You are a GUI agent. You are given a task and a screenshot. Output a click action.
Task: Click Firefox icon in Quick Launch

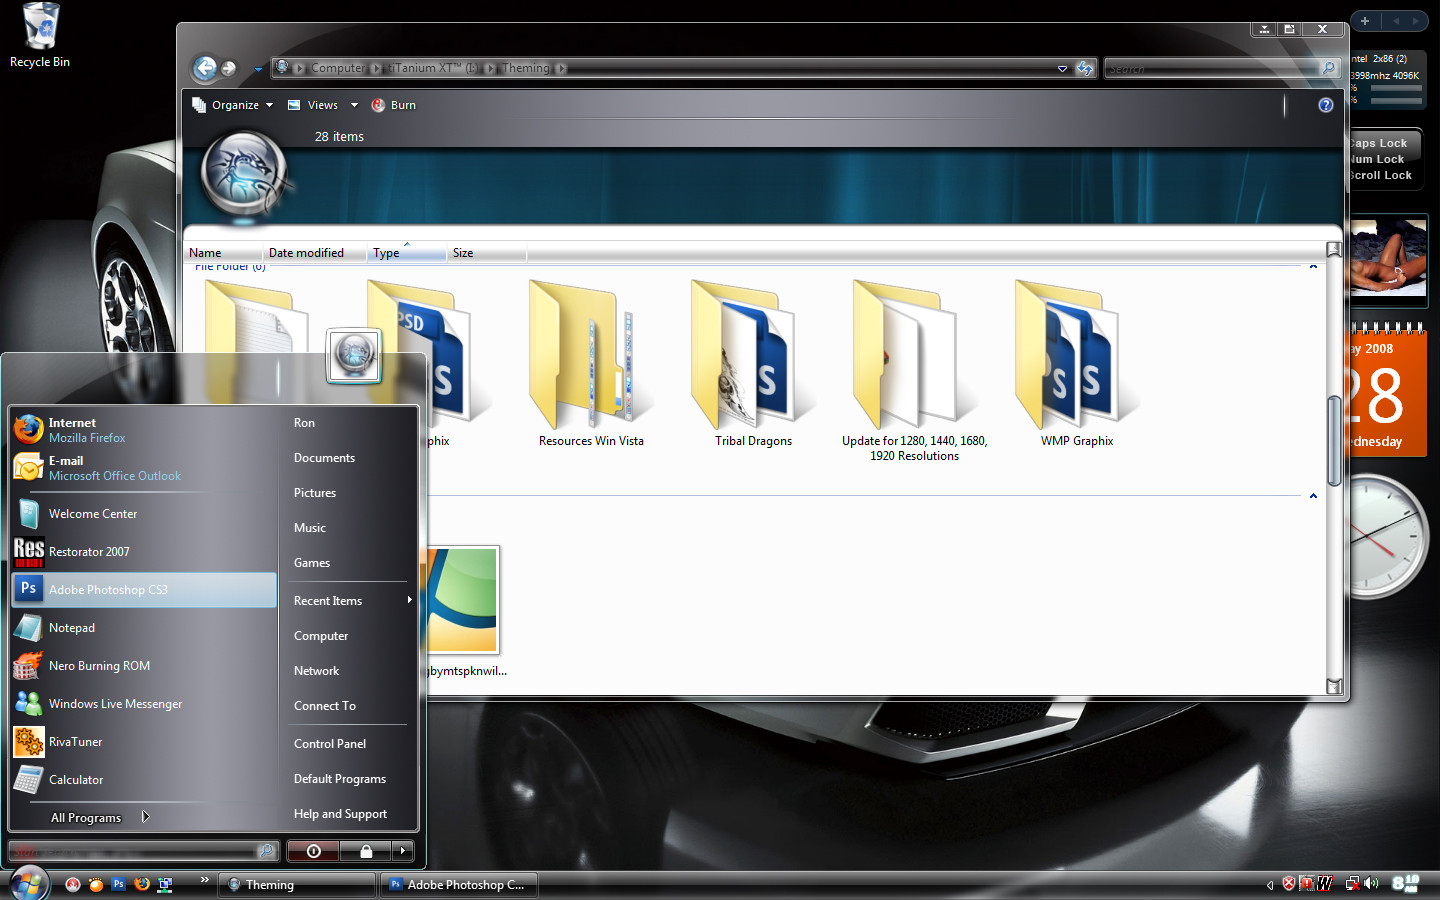pos(142,884)
